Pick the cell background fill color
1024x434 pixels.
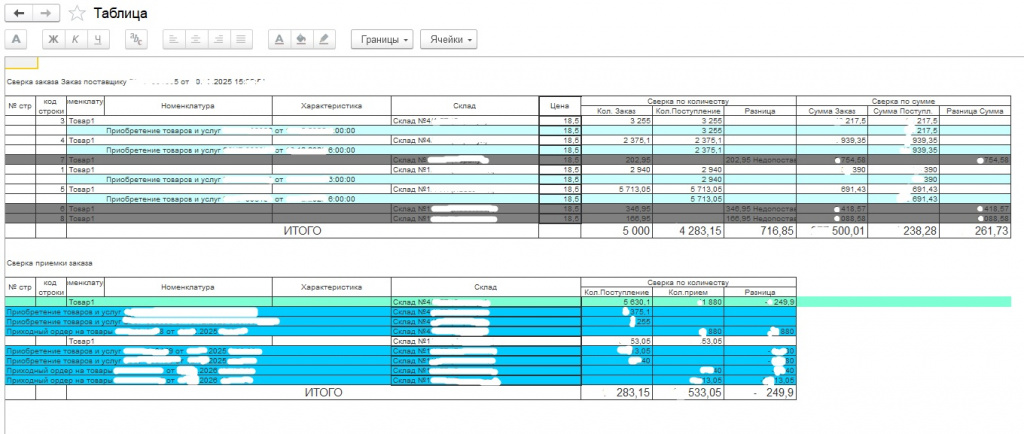(301, 40)
